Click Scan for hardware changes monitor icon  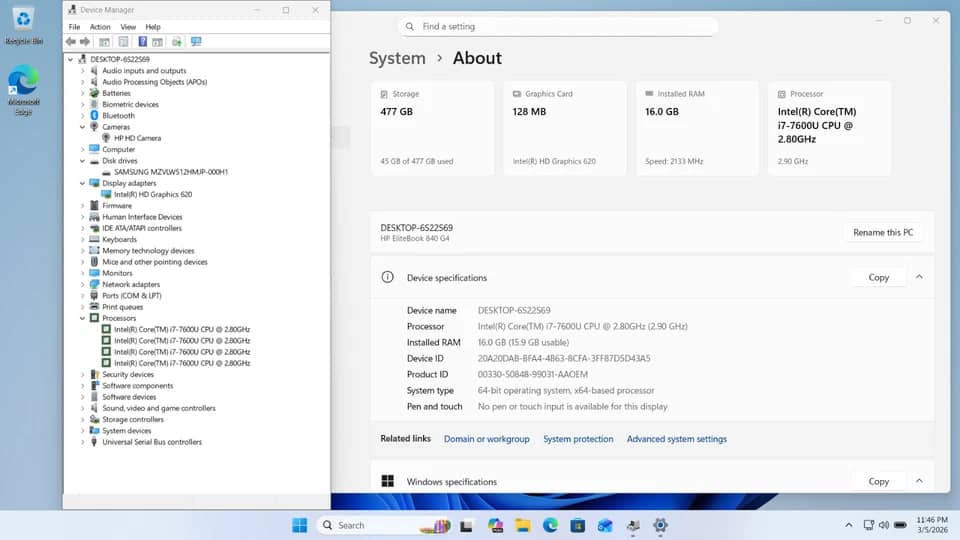coord(196,42)
